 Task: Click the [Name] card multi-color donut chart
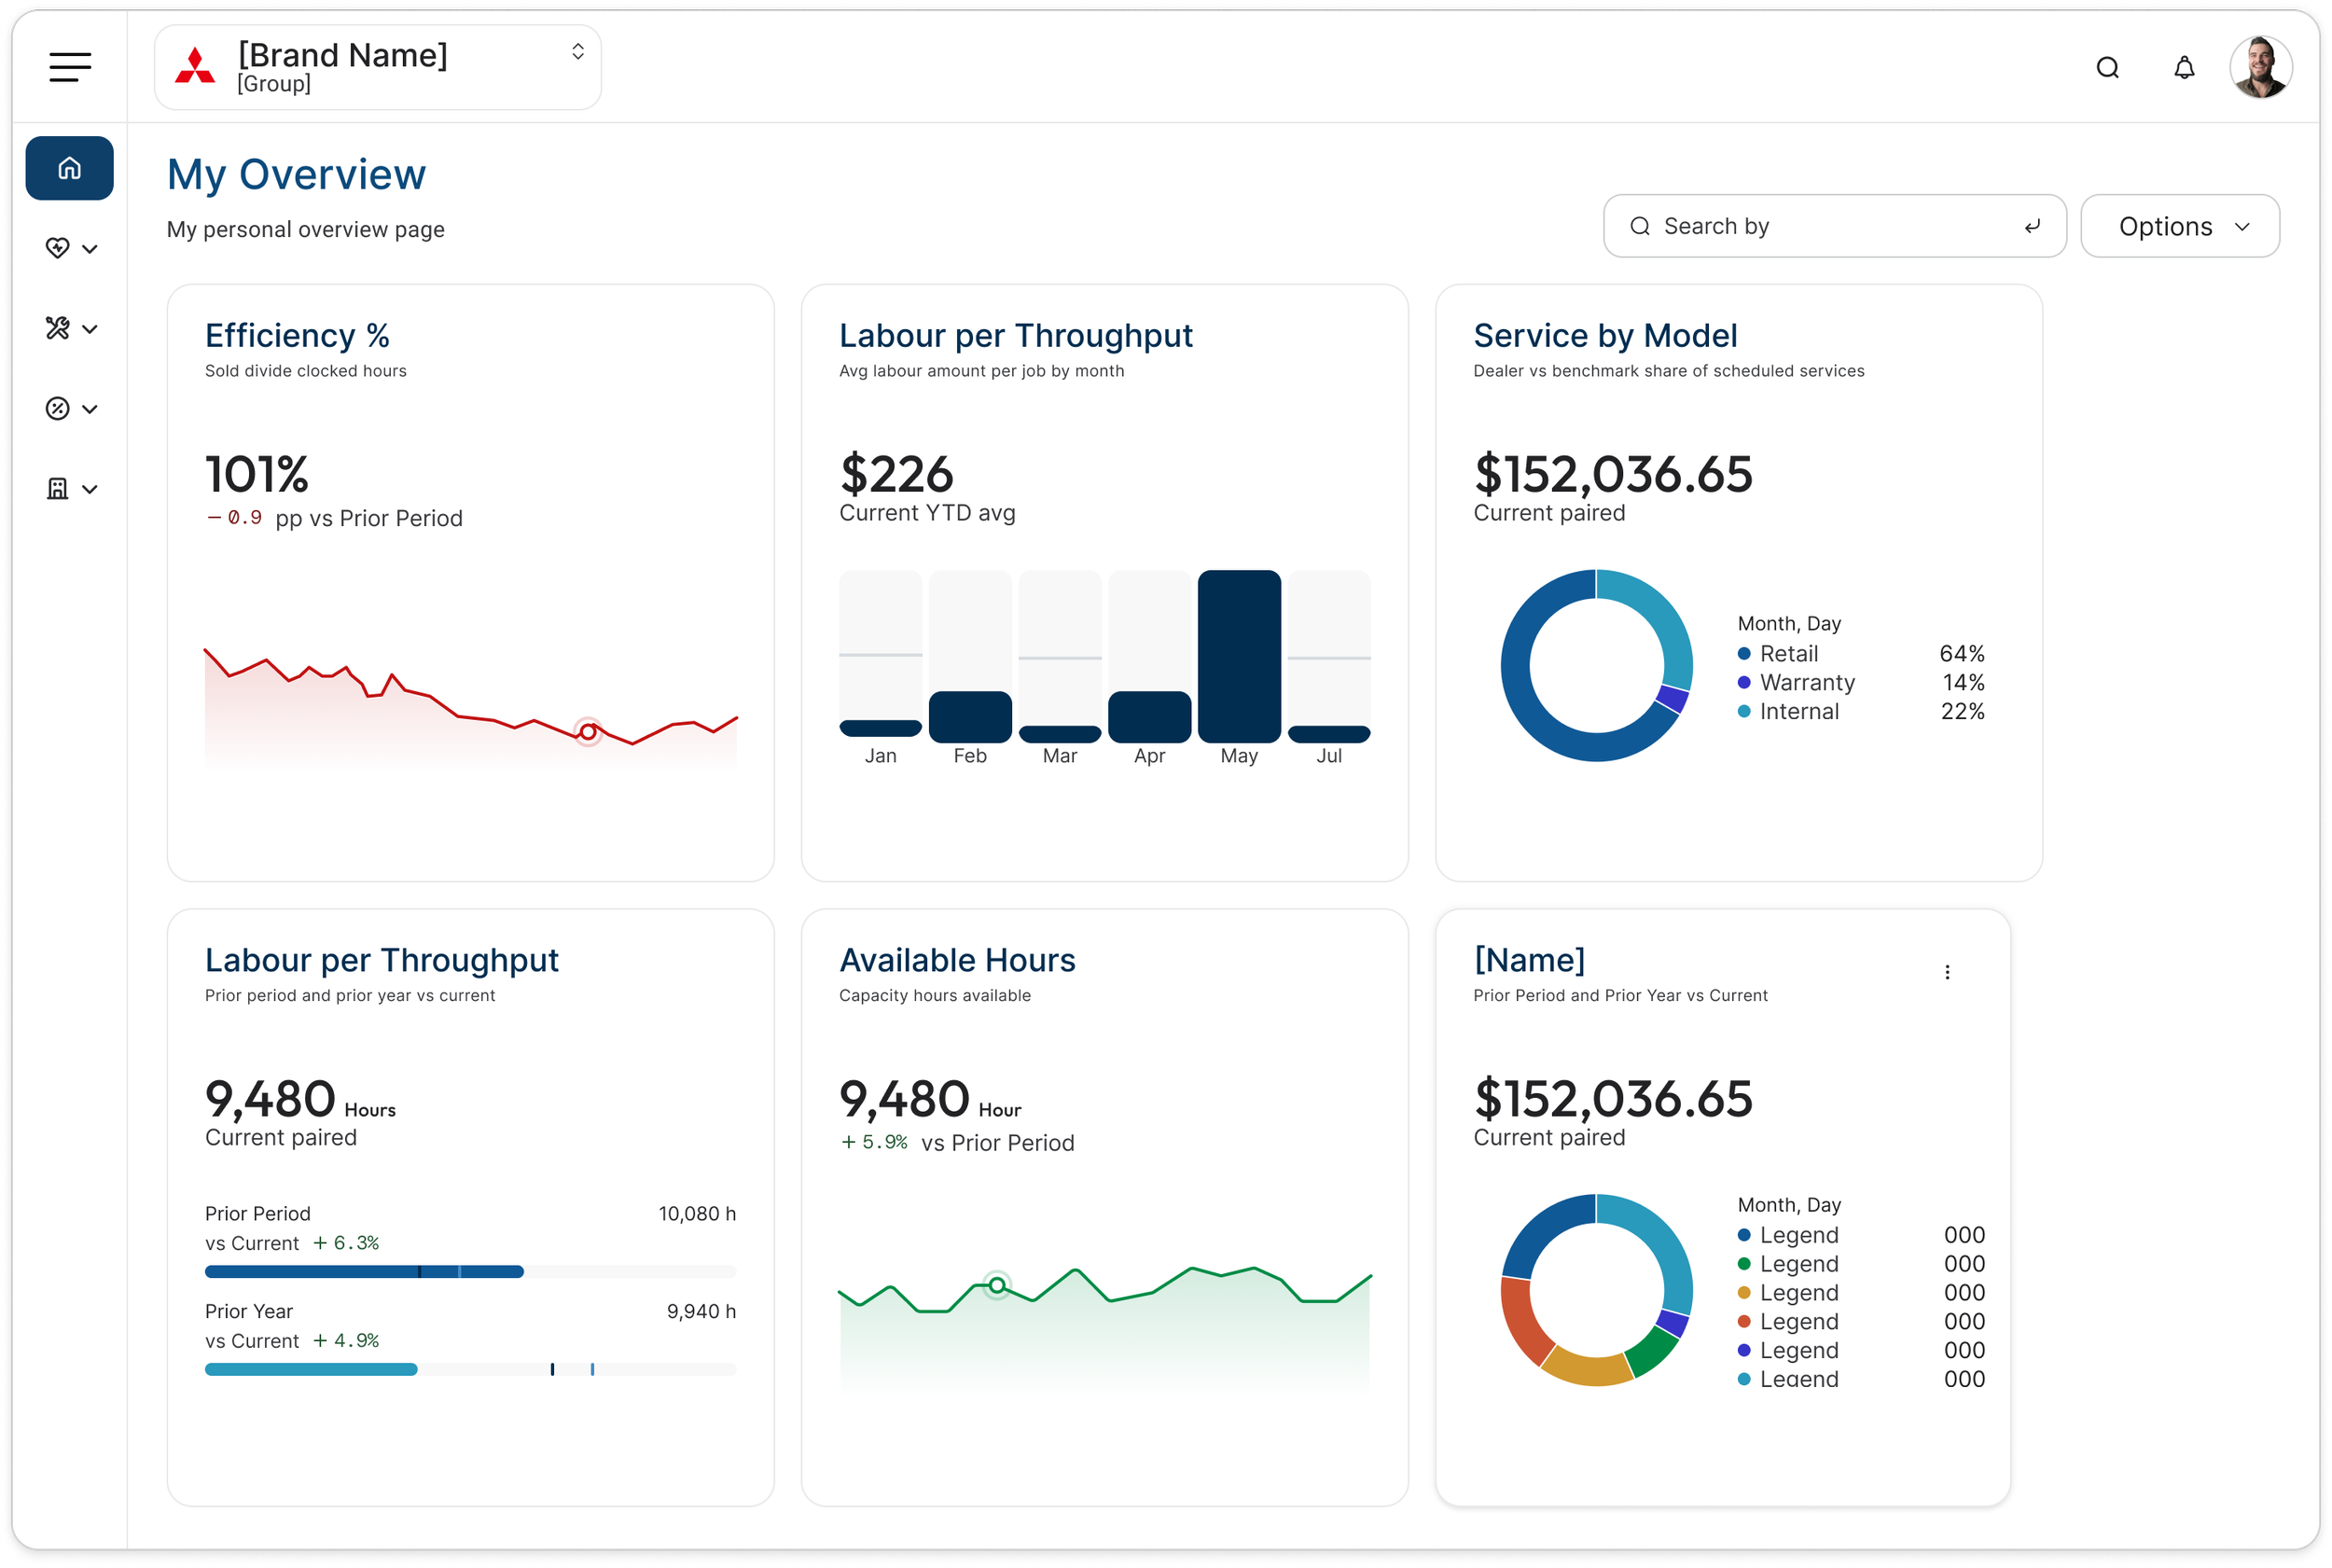click(1596, 1290)
